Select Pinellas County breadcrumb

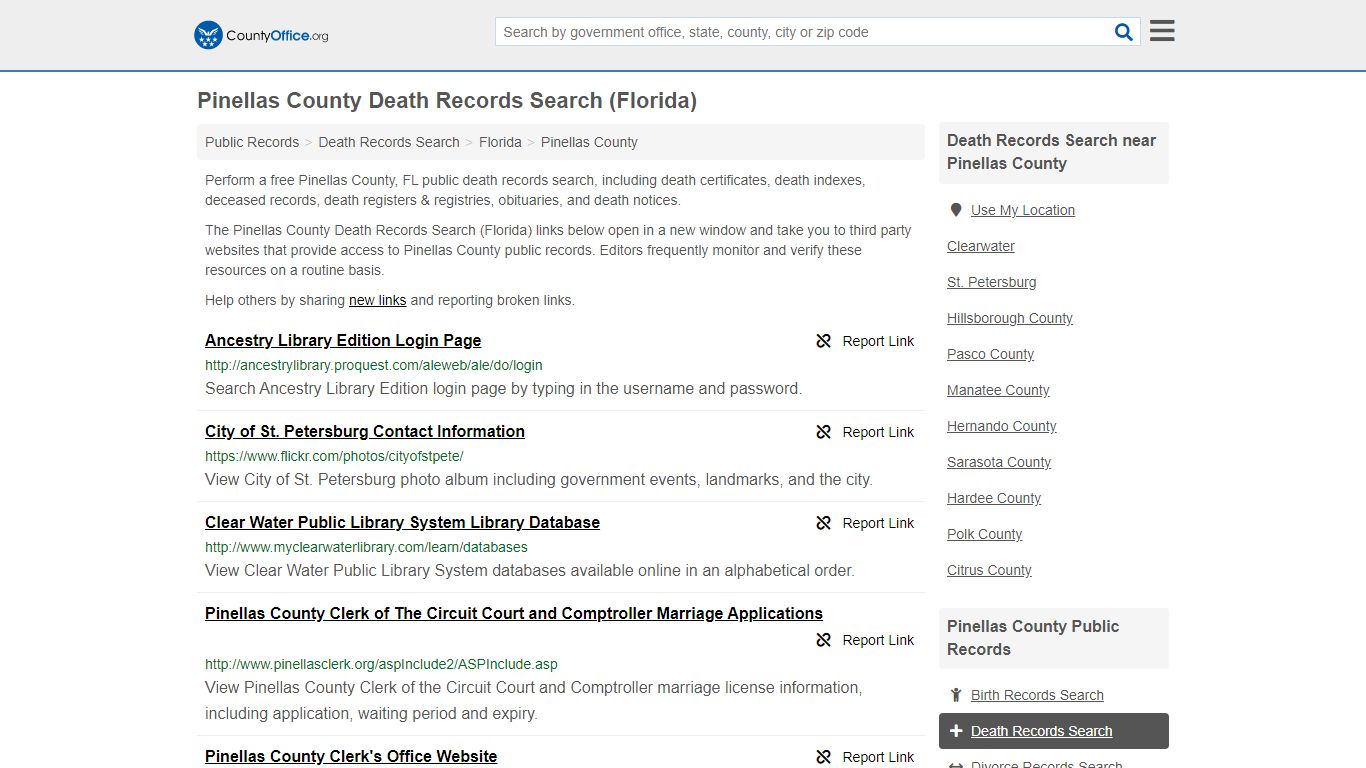click(x=589, y=142)
